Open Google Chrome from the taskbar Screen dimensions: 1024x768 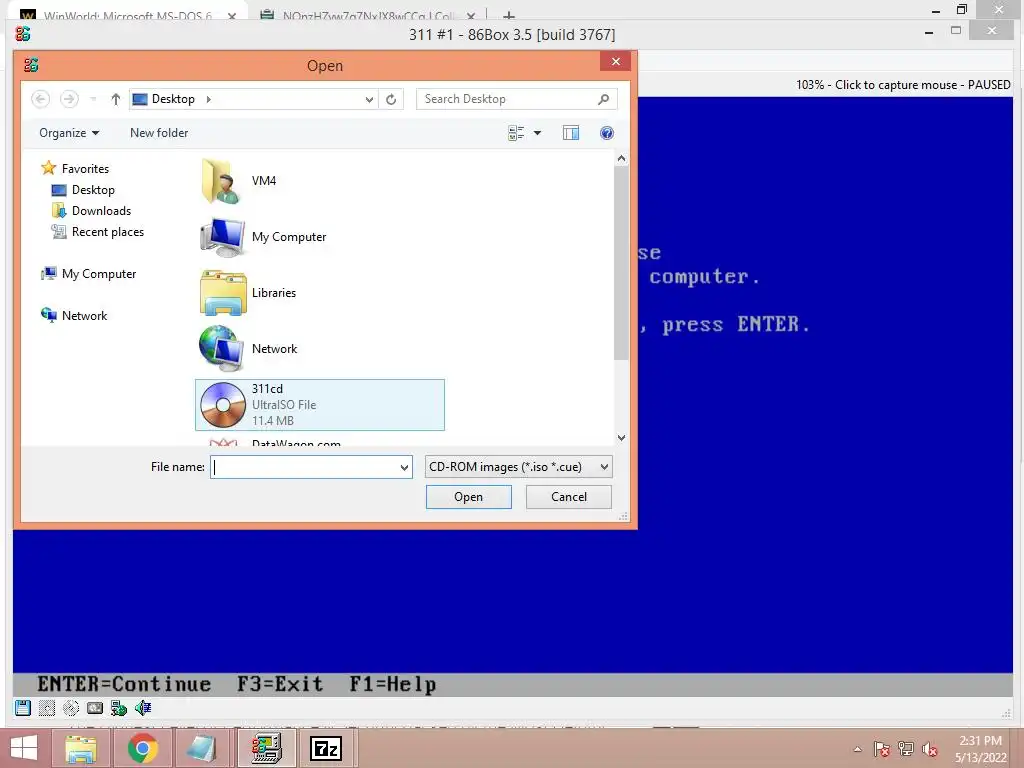tap(142, 748)
